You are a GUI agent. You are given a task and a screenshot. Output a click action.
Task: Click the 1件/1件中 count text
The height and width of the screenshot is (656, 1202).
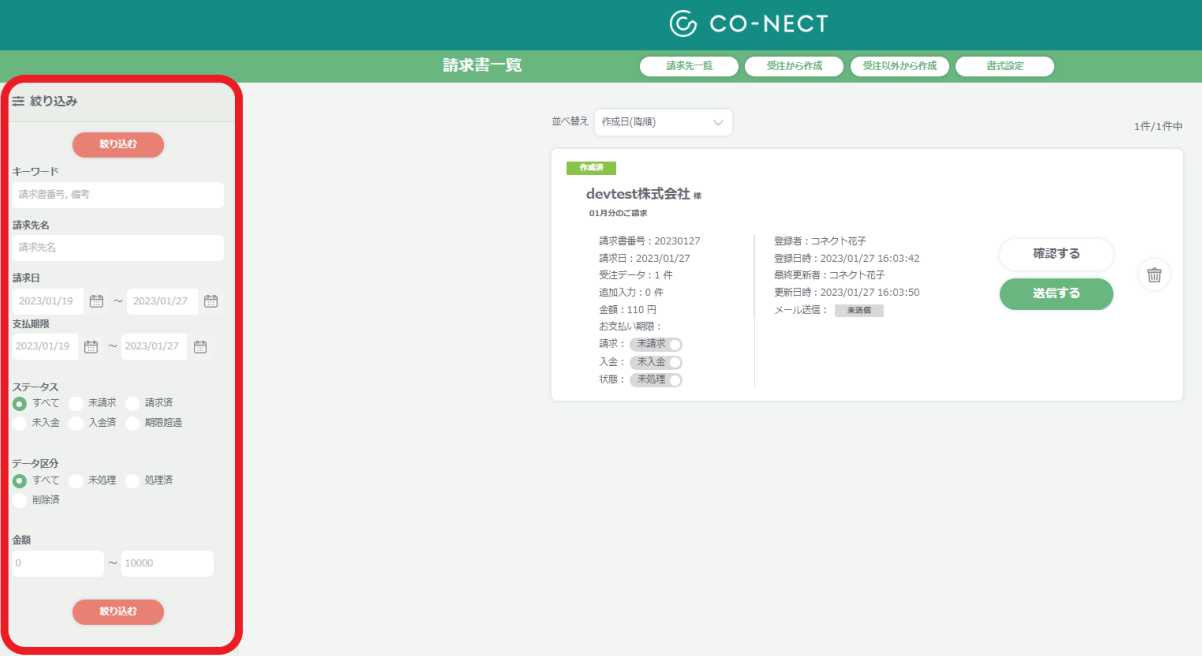coord(1158,127)
